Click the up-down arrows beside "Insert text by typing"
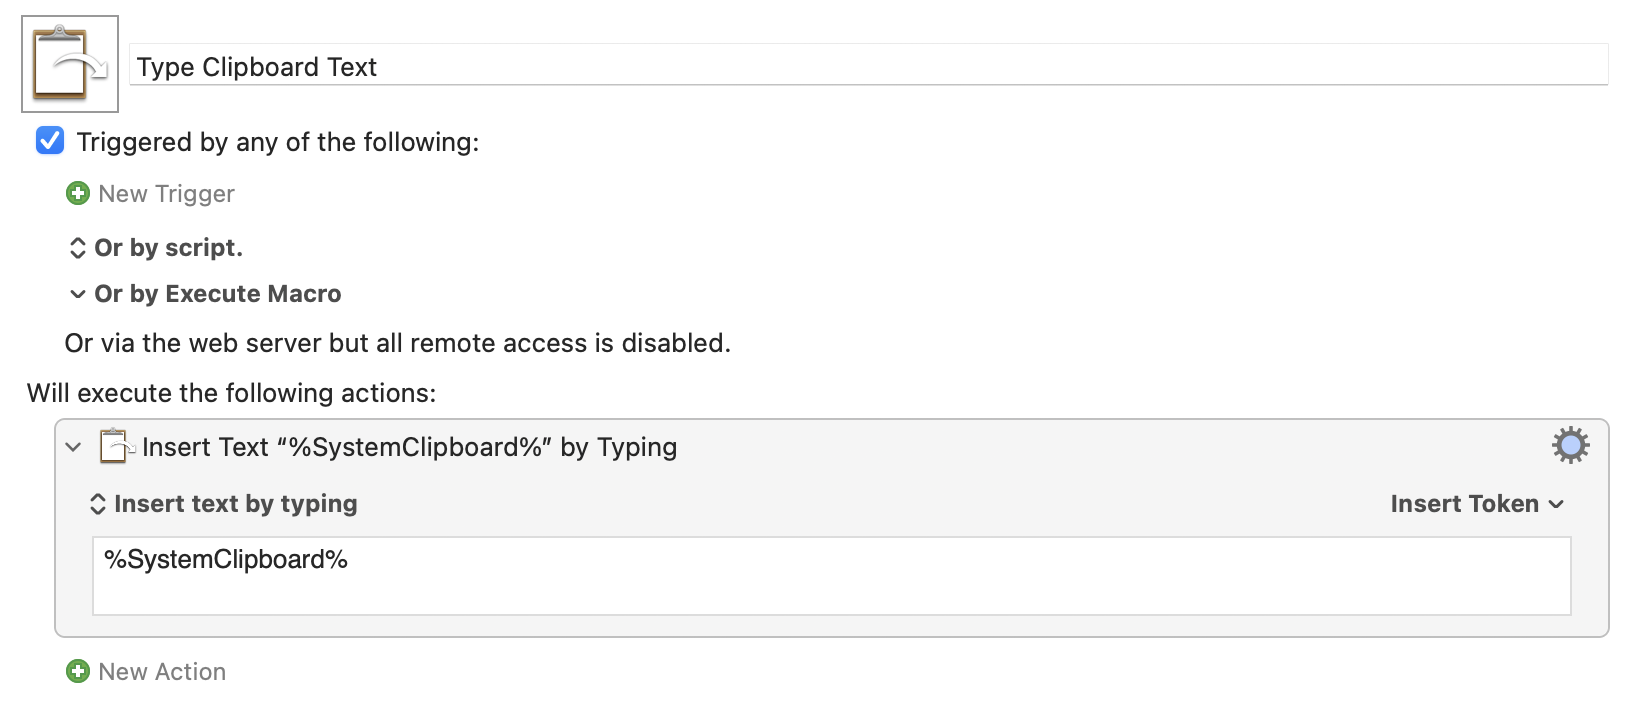1638x710 pixels. pyautogui.click(x=98, y=504)
